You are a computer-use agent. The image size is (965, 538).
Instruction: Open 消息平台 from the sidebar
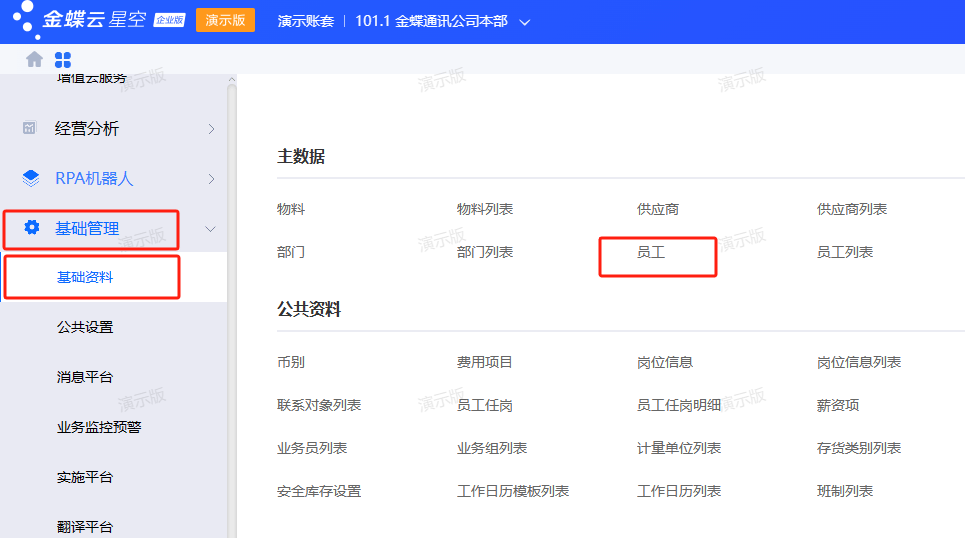(85, 377)
